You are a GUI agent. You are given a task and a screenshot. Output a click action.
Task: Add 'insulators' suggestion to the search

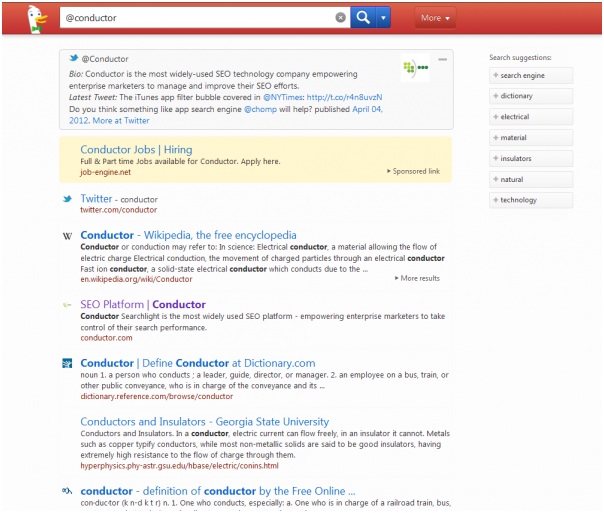click(531, 159)
